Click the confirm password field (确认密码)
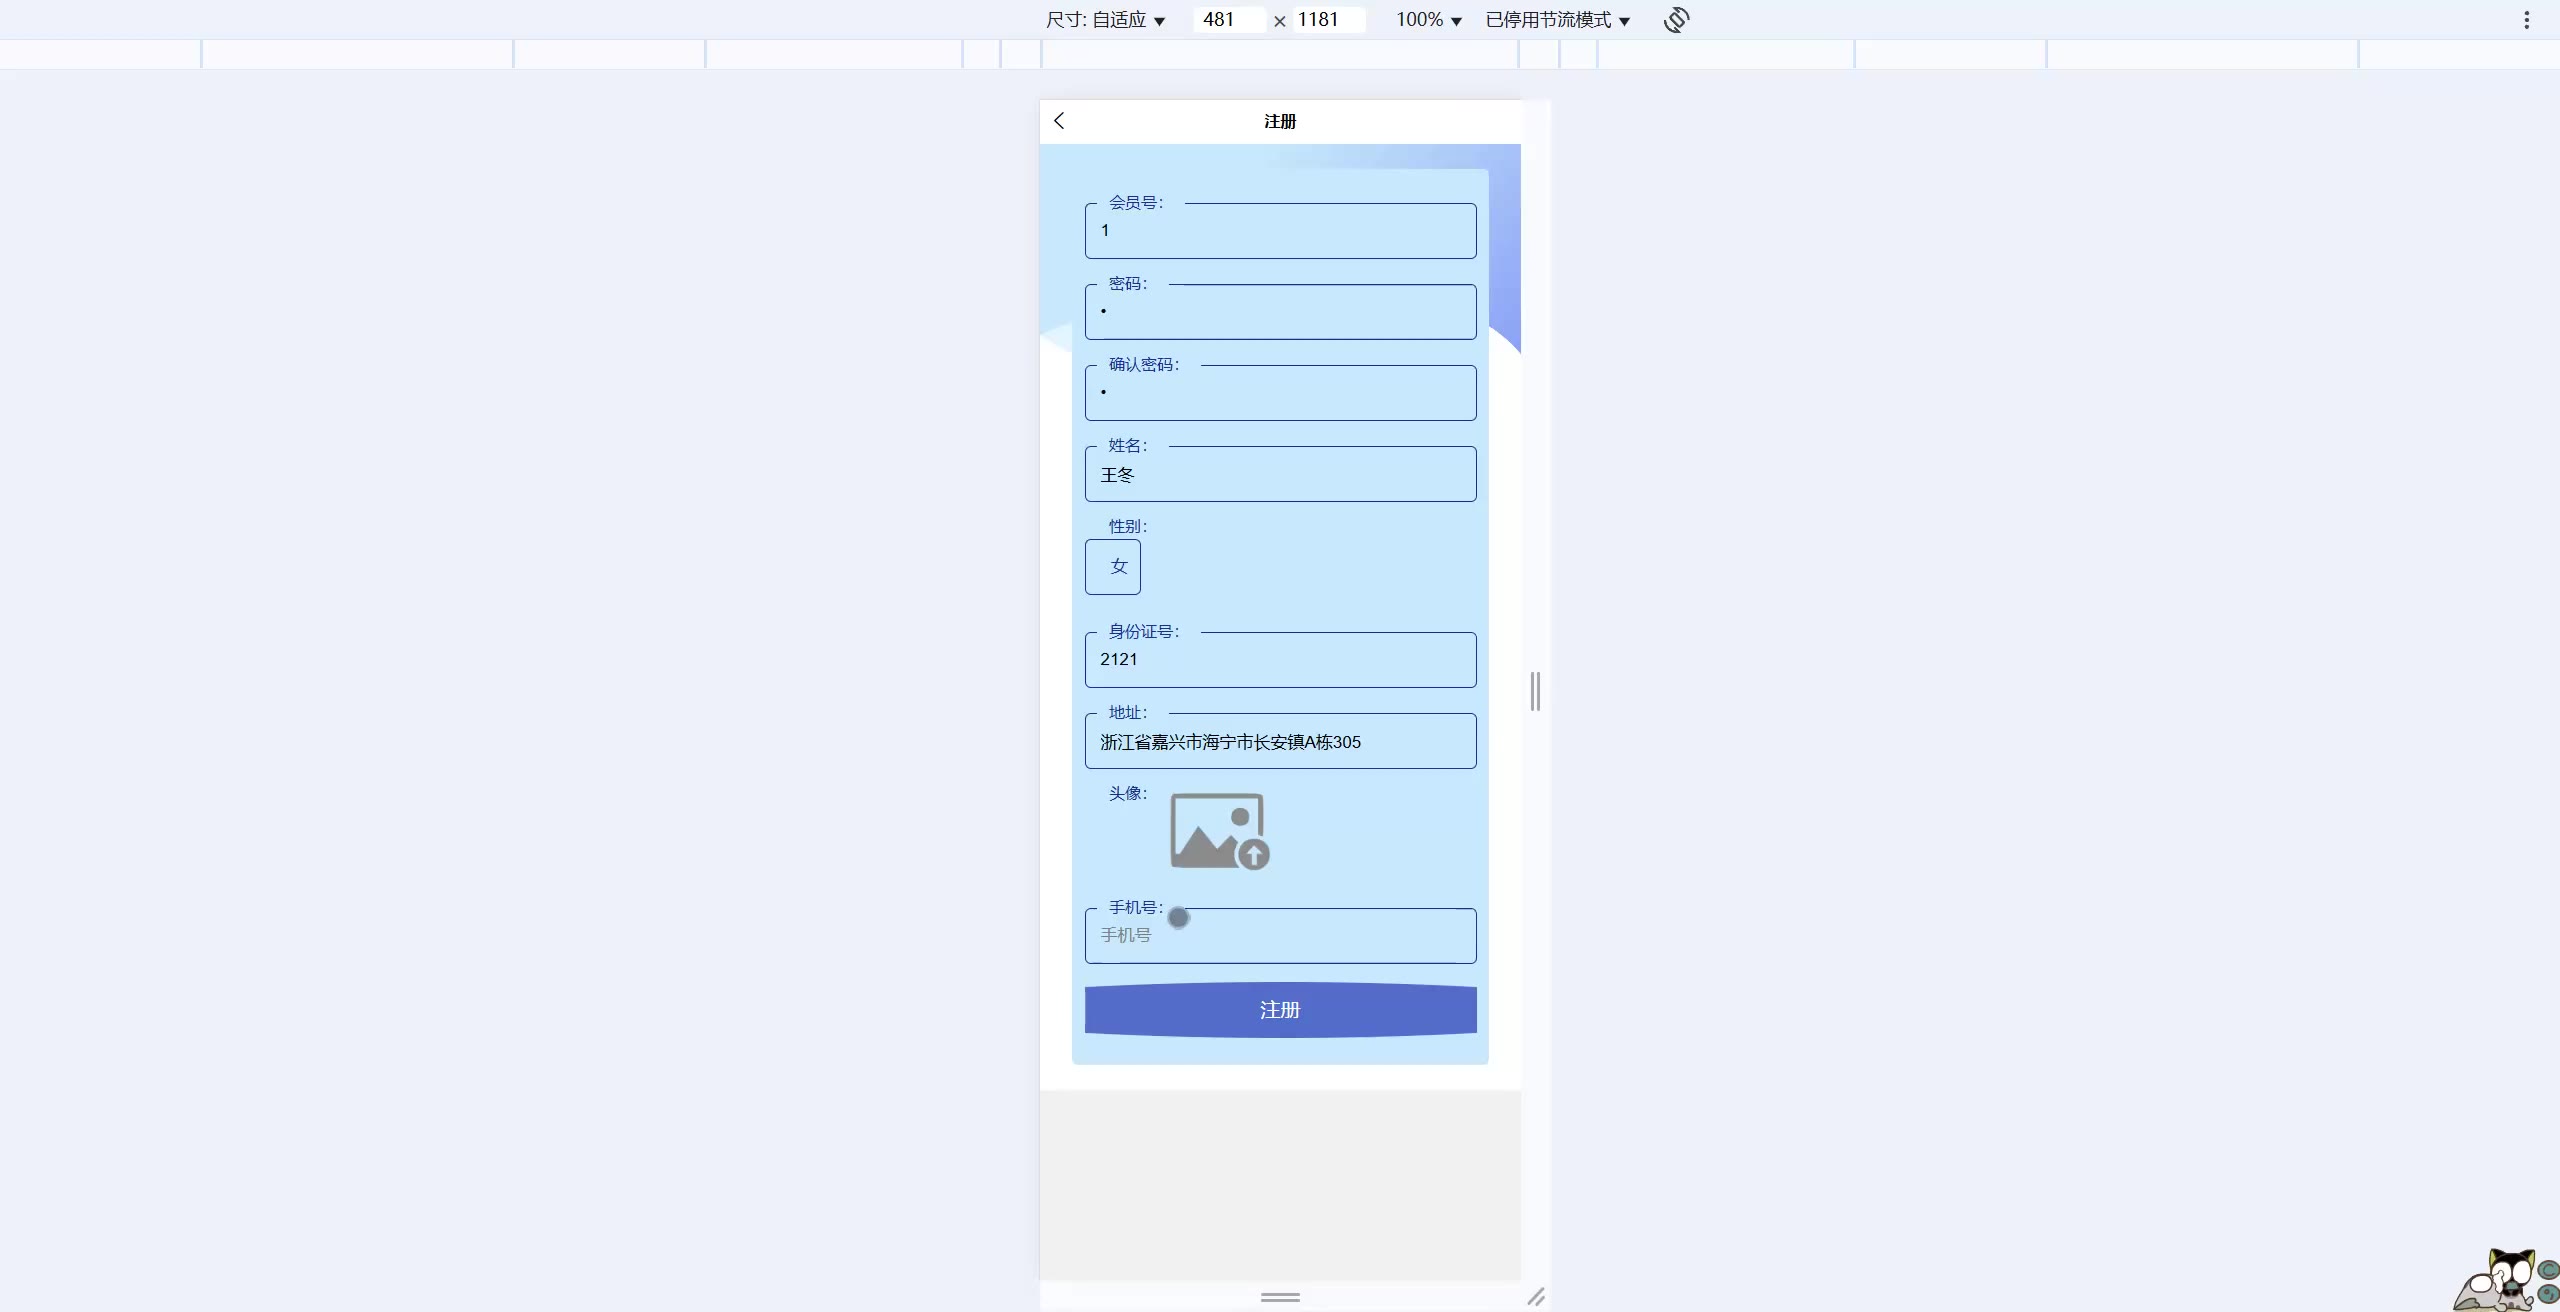 tap(1280, 393)
